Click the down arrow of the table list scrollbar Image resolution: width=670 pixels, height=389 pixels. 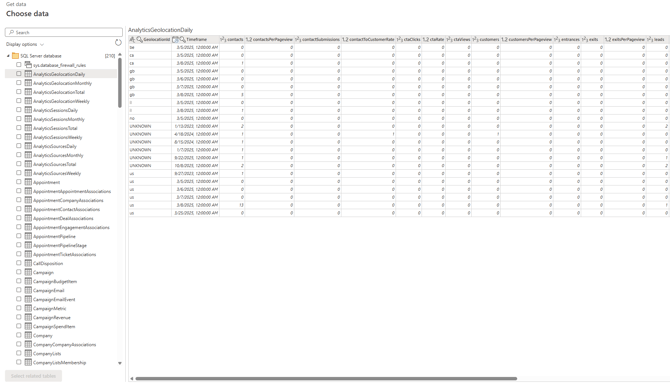120,363
